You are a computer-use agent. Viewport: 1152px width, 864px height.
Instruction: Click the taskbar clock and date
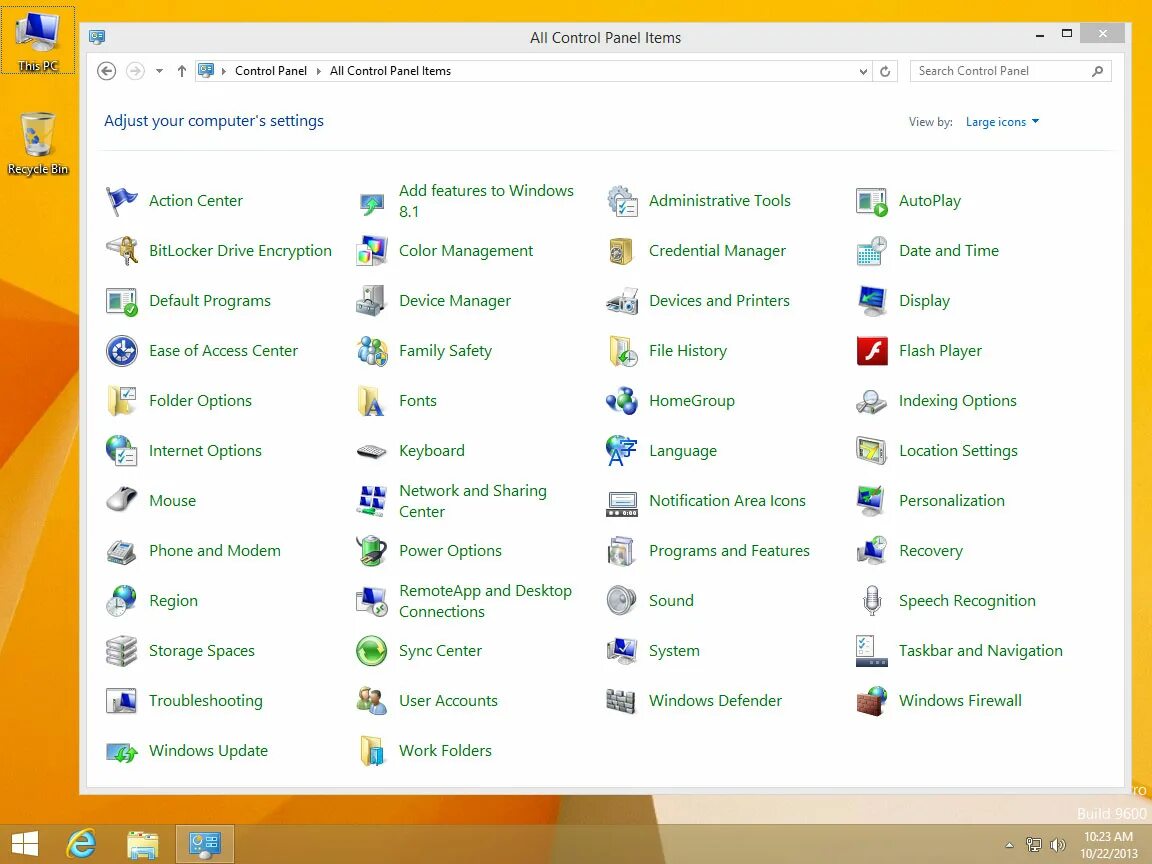(x=1109, y=845)
